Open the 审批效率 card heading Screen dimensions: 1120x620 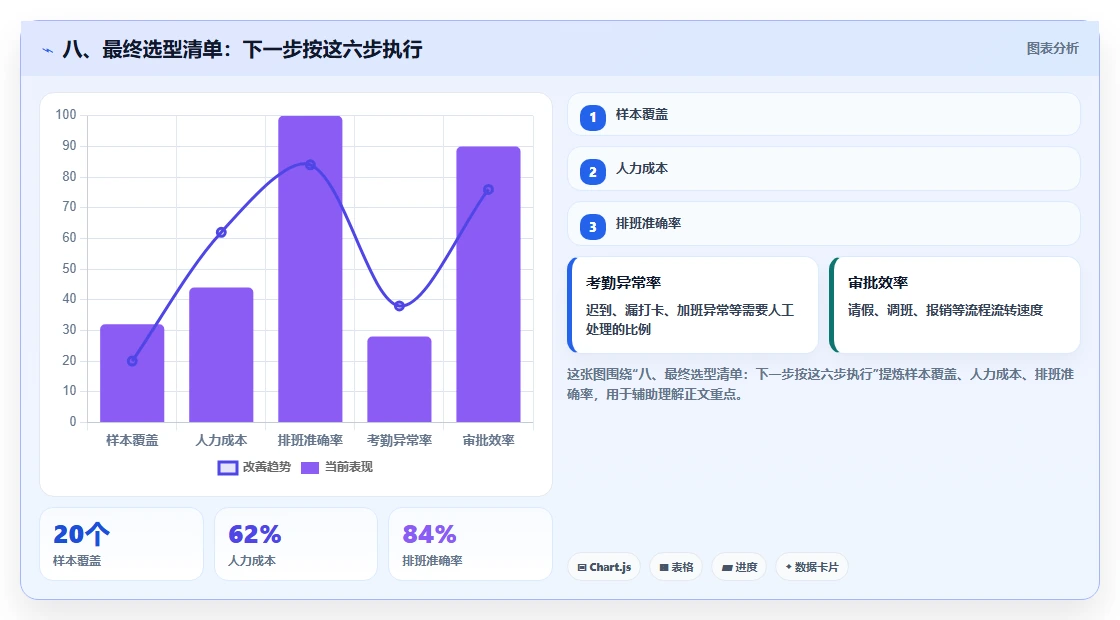[x=878, y=283]
